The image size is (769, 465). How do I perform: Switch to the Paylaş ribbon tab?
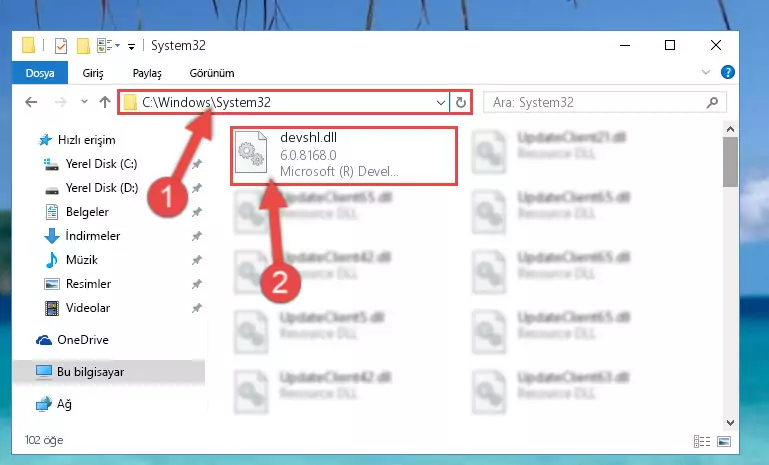pos(147,73)
